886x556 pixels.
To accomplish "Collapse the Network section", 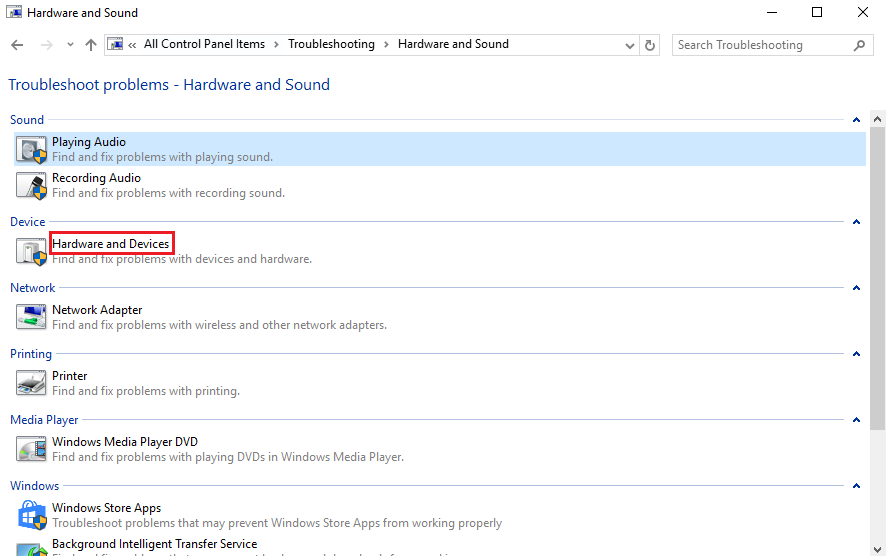I will pos(857,288).
